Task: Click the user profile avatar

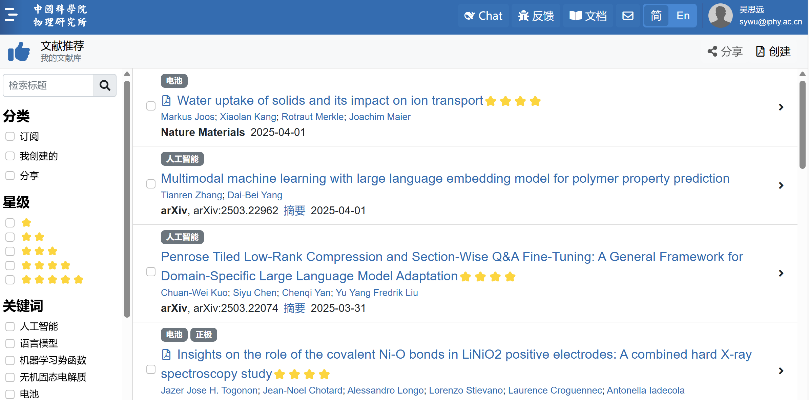Action: (720, 15)
